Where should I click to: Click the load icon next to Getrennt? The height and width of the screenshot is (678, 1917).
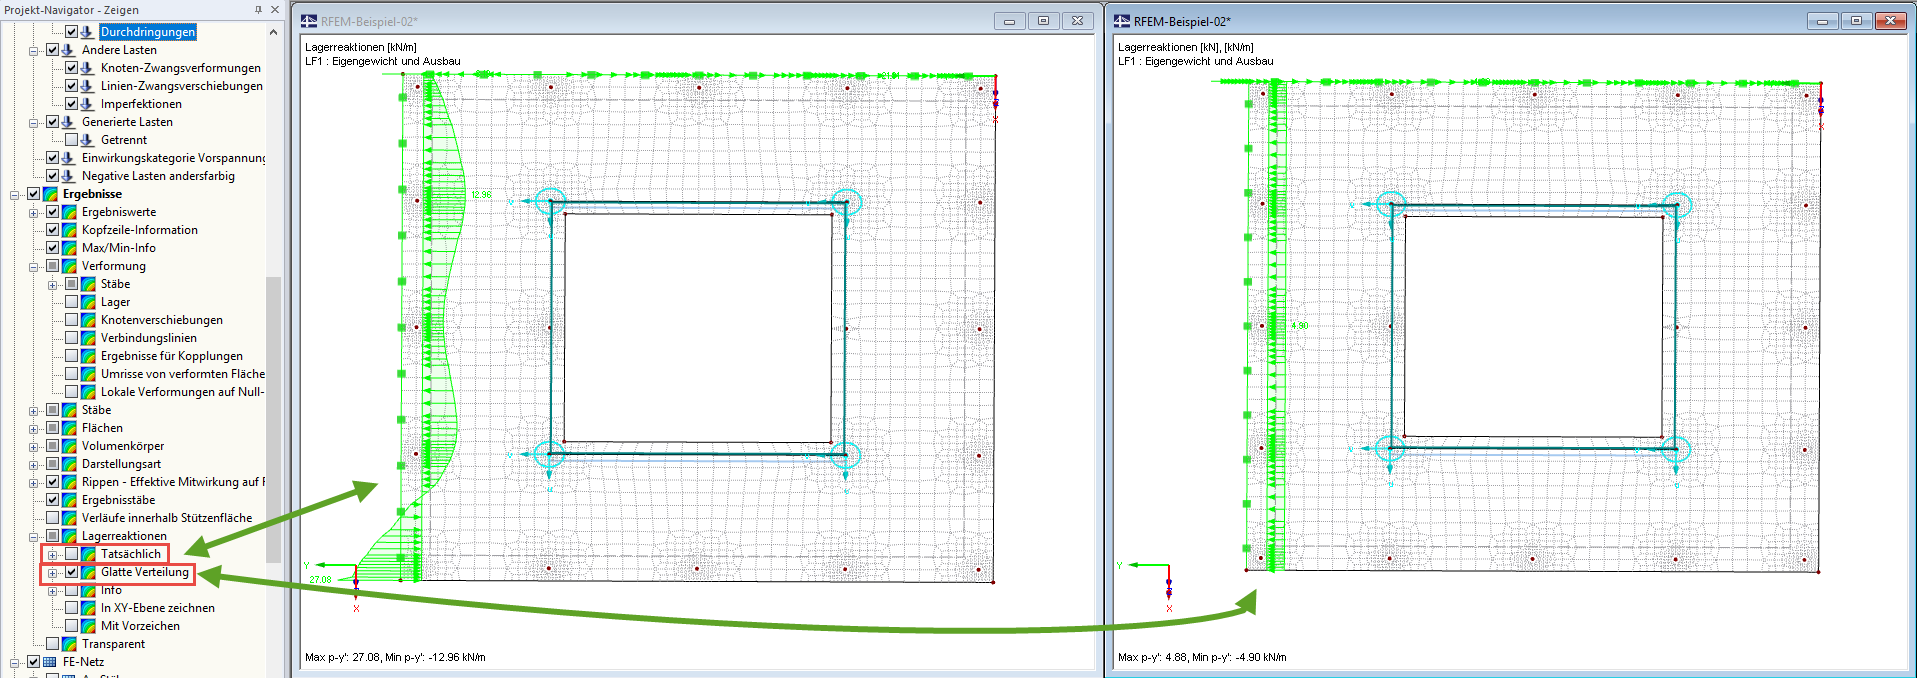(x=87, y=140)
